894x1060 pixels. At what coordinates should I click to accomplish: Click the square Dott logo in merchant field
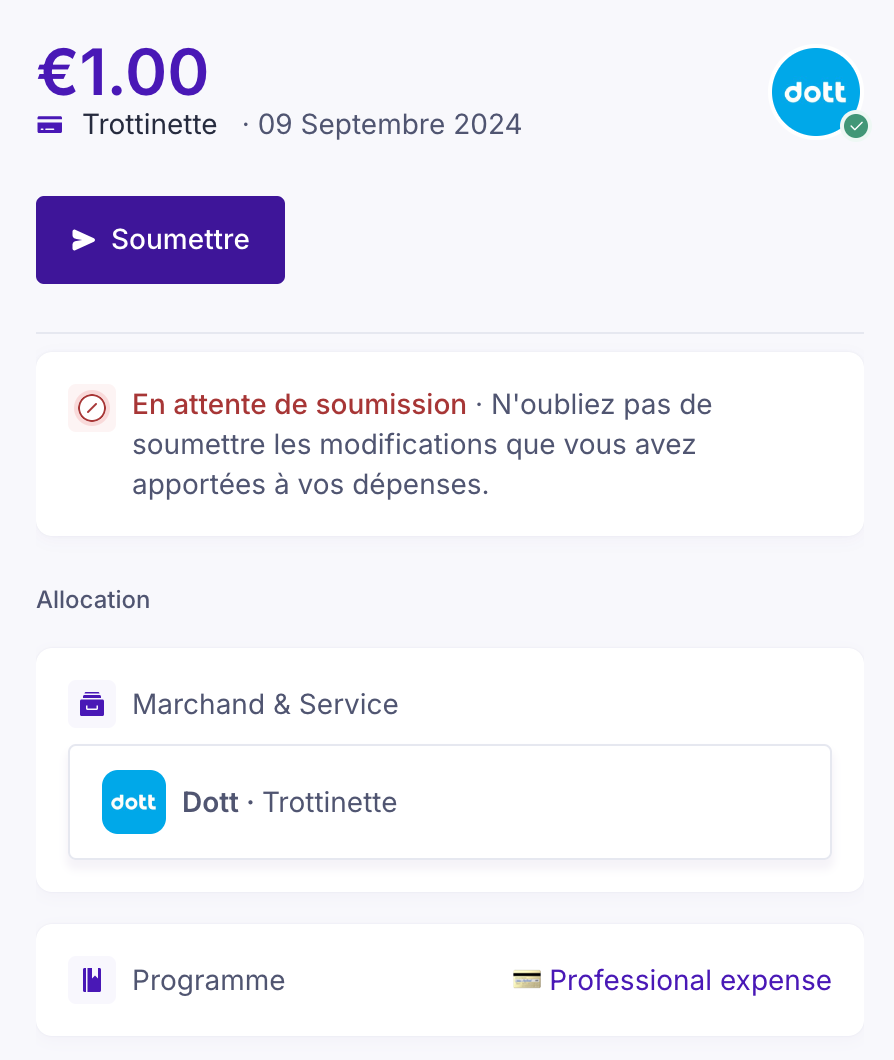pos(134,802)
